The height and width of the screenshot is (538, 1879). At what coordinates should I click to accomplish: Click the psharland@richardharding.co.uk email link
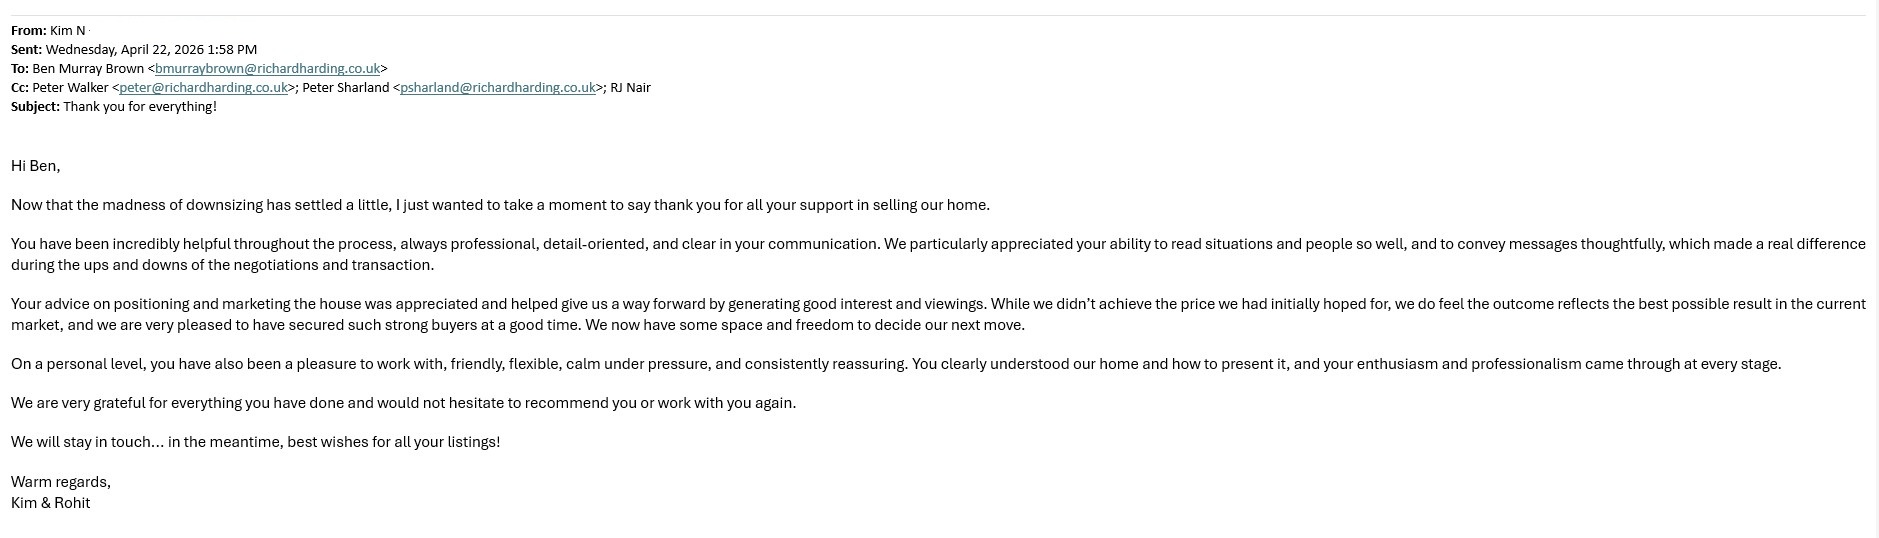pyautogui.click(x=498, y=88)
